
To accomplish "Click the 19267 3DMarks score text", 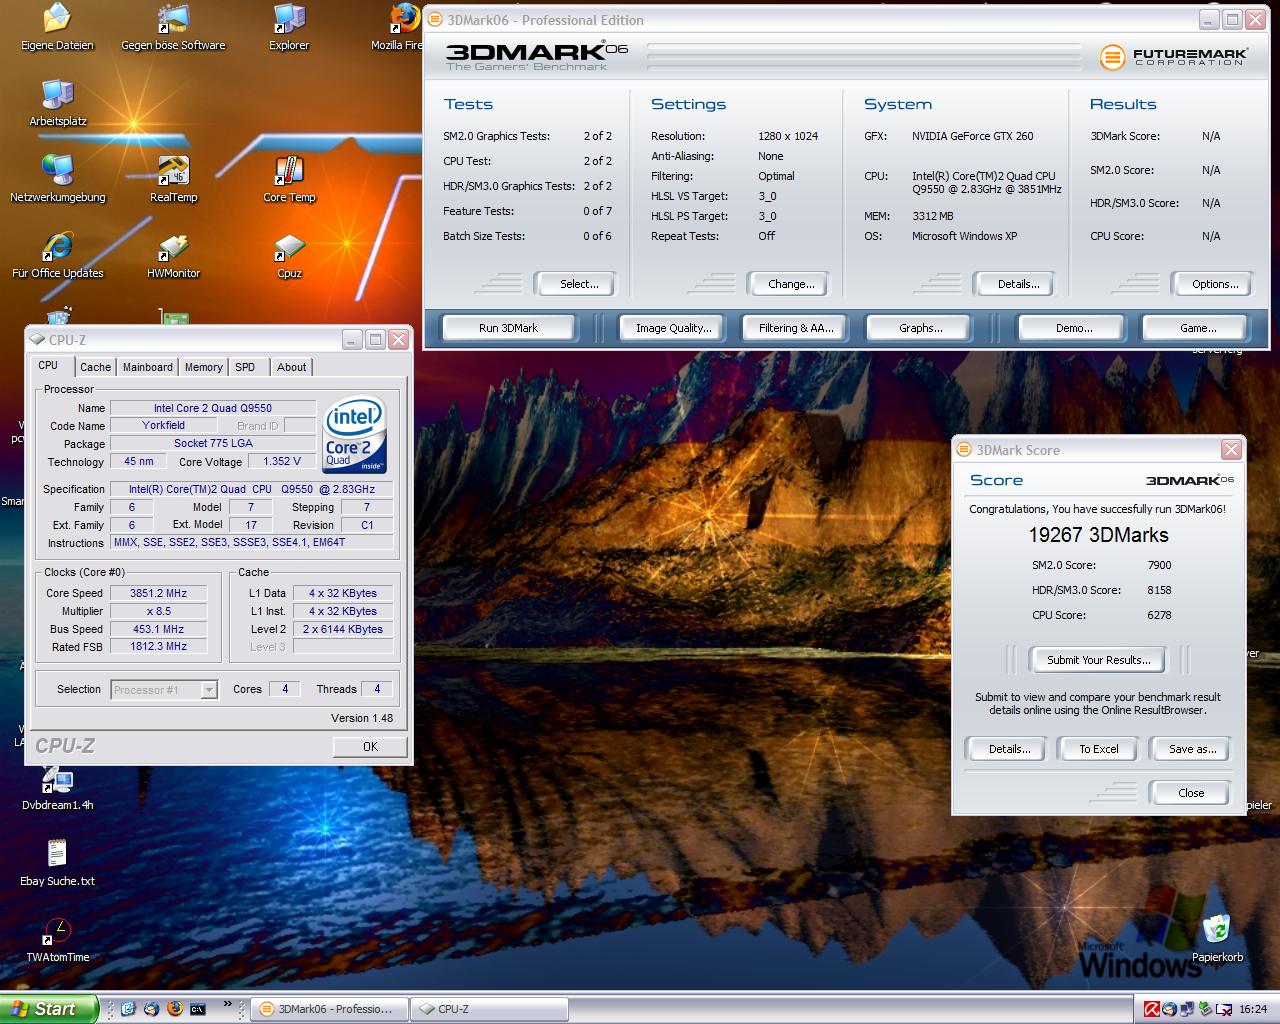I will 1098,535.
